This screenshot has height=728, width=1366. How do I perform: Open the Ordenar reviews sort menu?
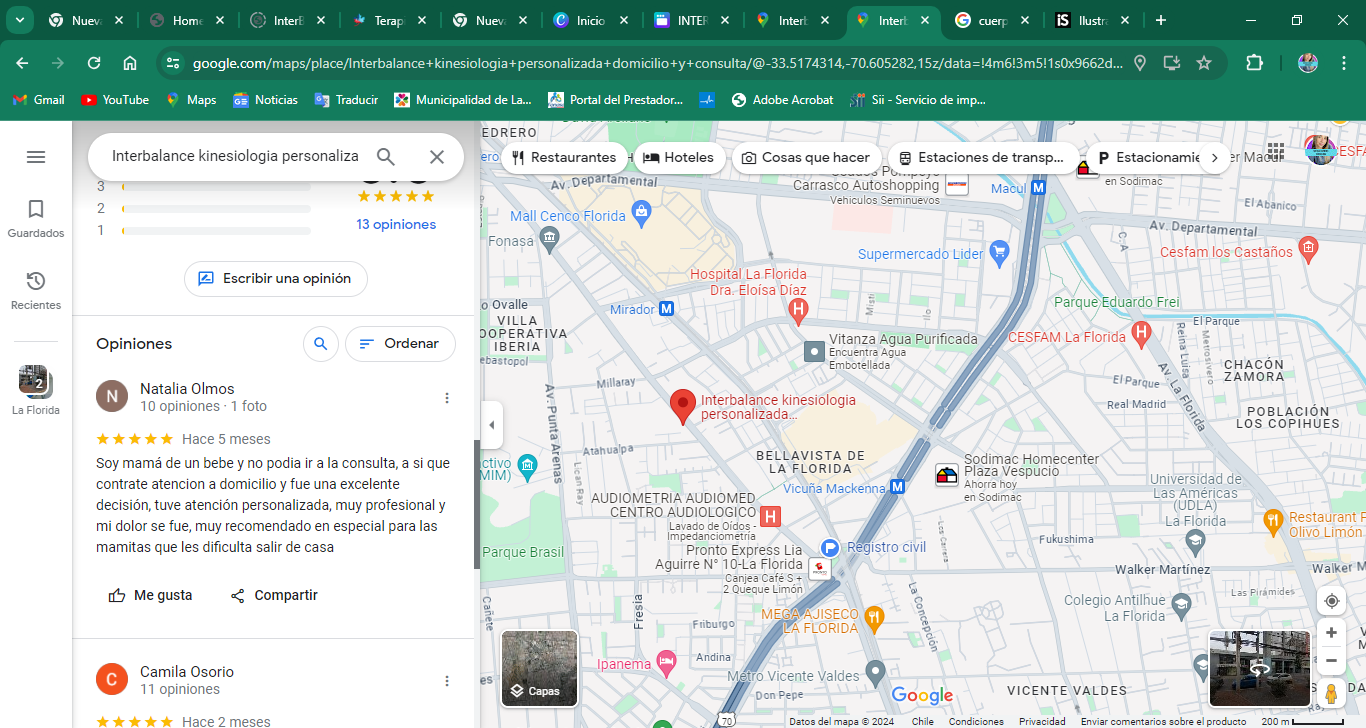(400, 344)
